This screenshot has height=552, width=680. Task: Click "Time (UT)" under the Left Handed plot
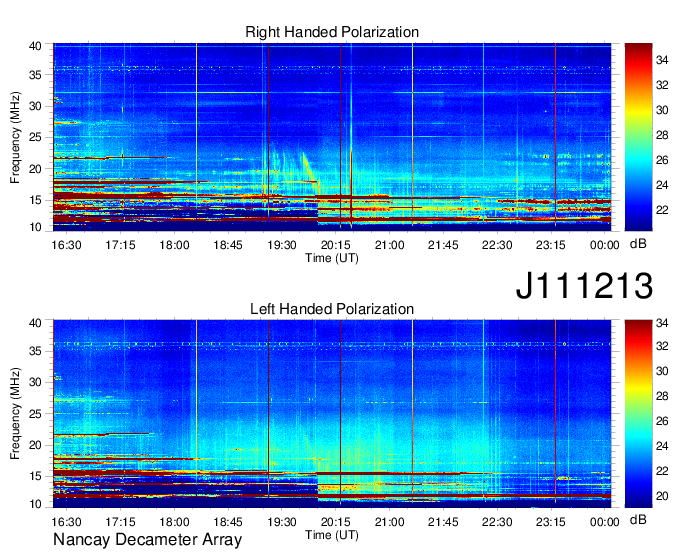click(x=332, y=535)
